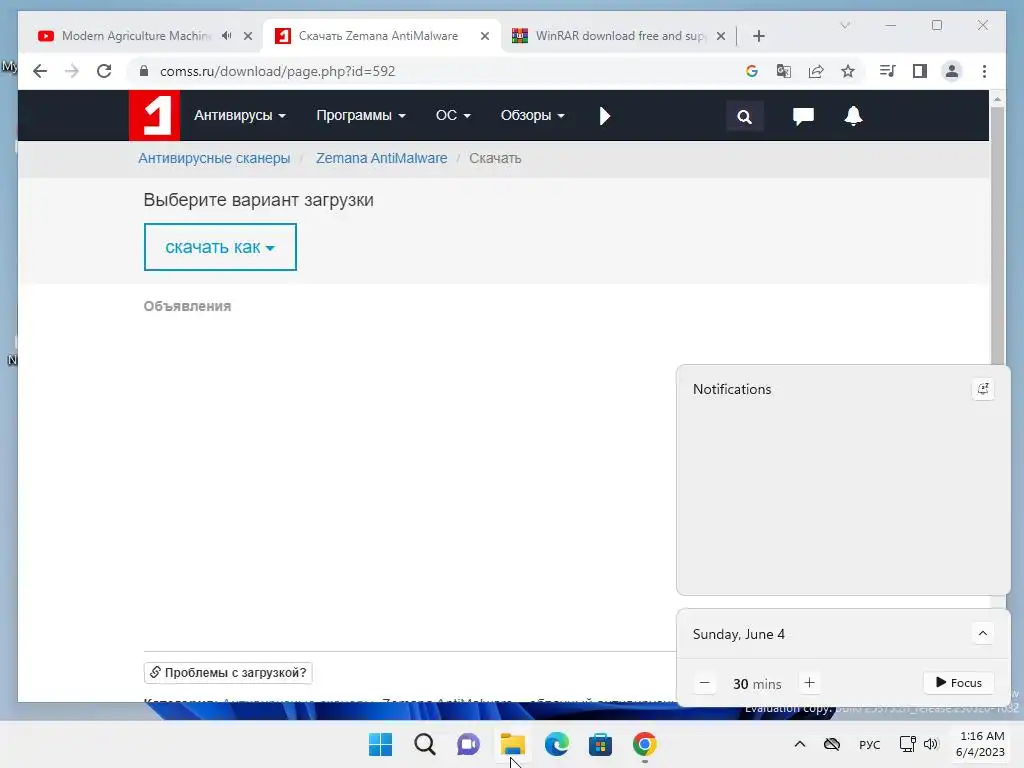1024x768 pixels.
Task: Click the cloud sync tray icon
Action: point(832,744)
